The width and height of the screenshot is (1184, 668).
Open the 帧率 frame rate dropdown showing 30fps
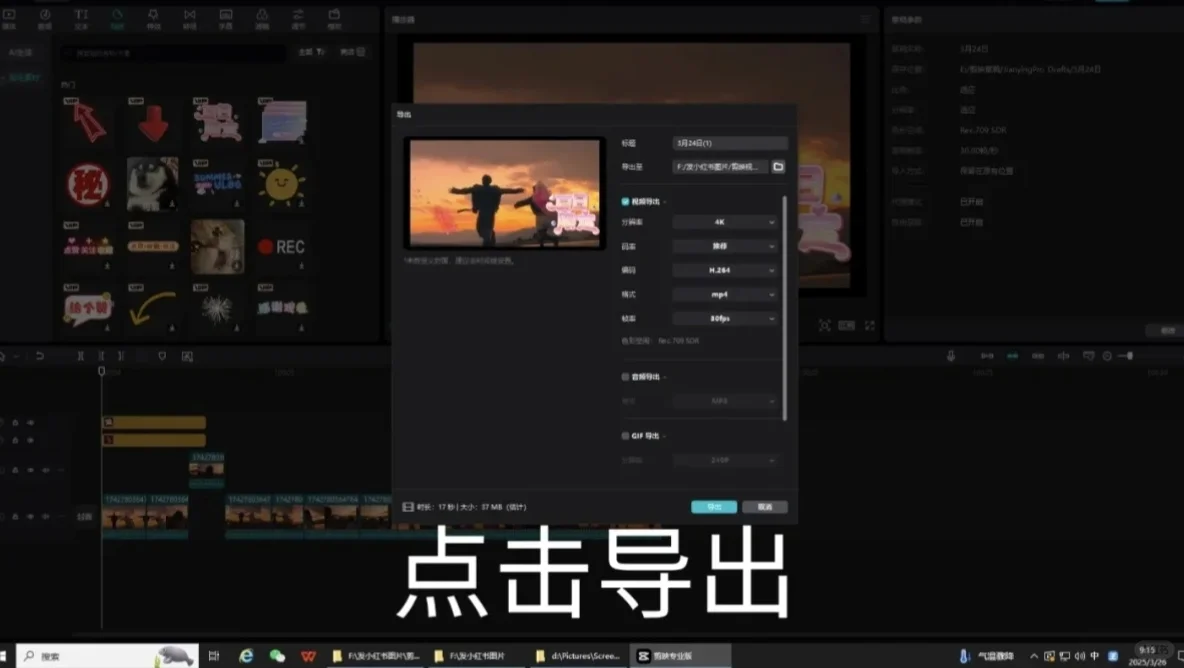click(724, 318)
